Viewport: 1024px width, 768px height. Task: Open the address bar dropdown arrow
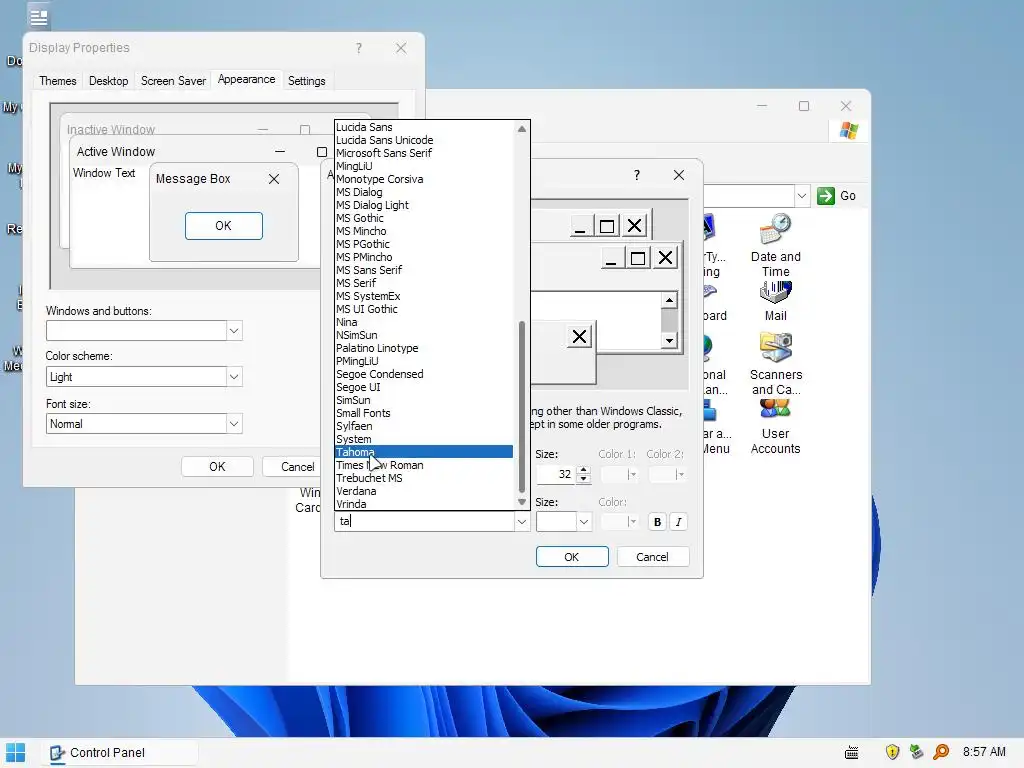point(802,195)
